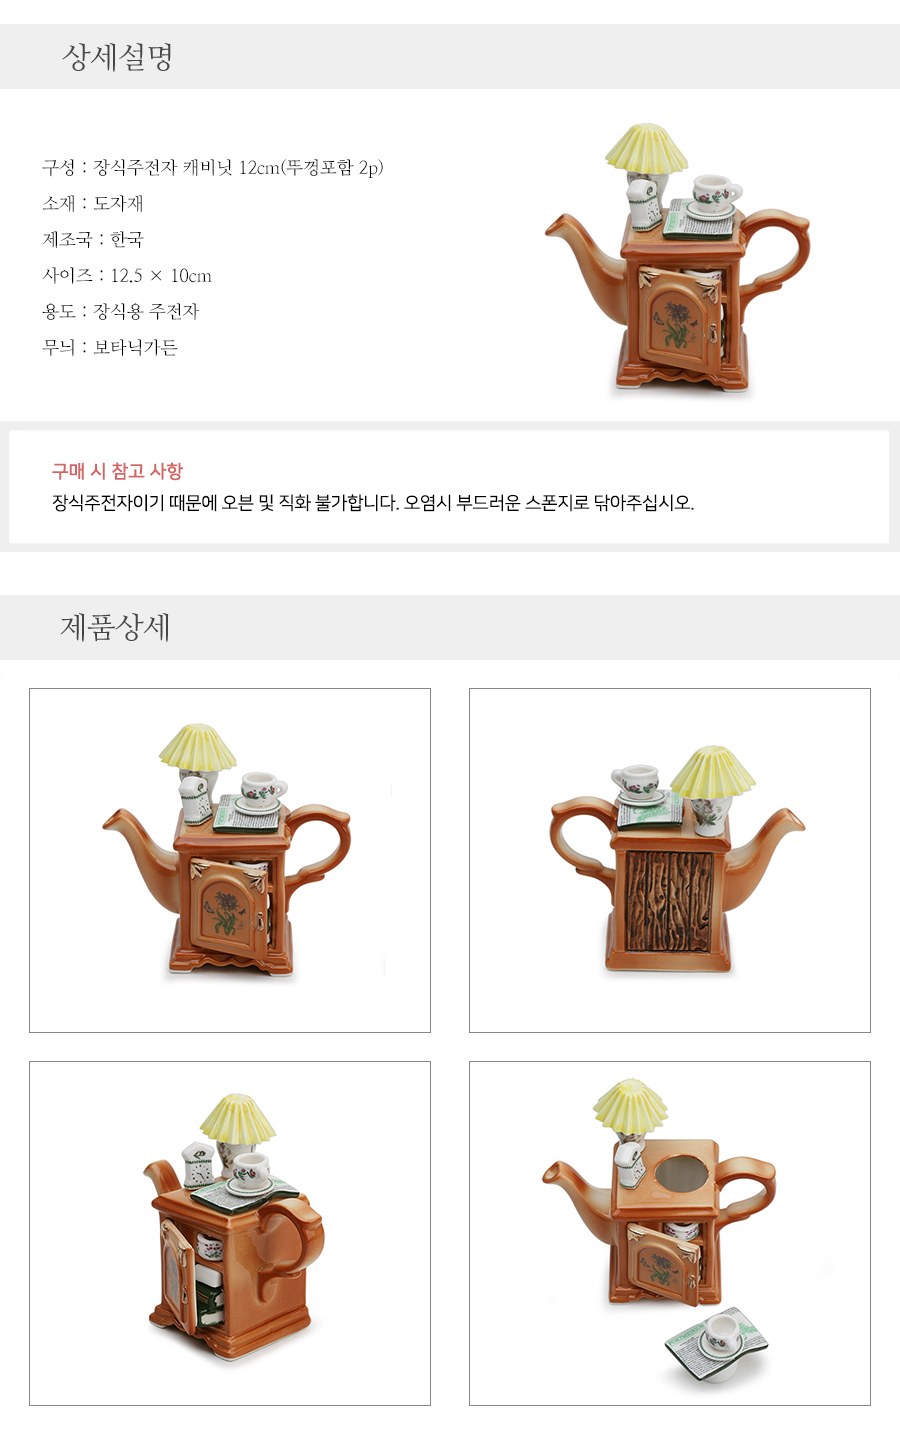Open the front-view teapot thumbnail

230,860
